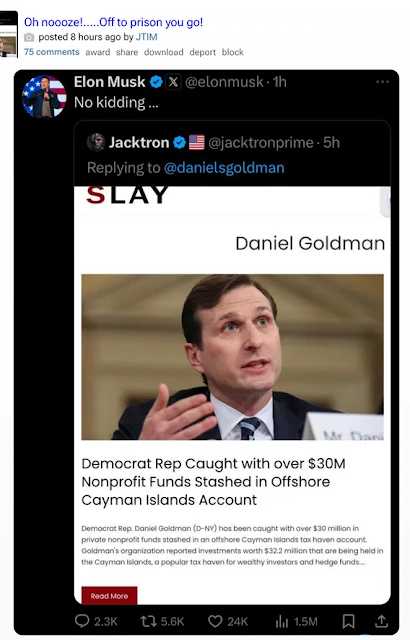
Task: Click the deport link under the post
Action: coord(202,52)
